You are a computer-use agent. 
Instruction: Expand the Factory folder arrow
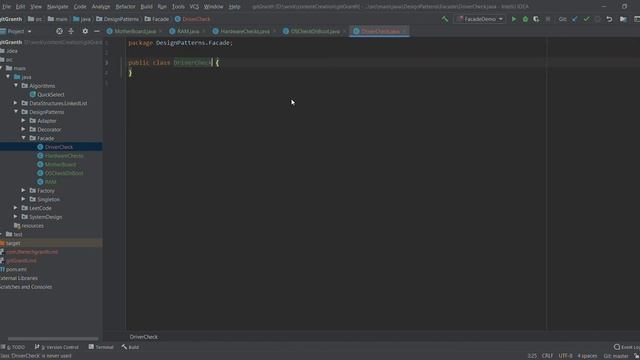[23, 191]
